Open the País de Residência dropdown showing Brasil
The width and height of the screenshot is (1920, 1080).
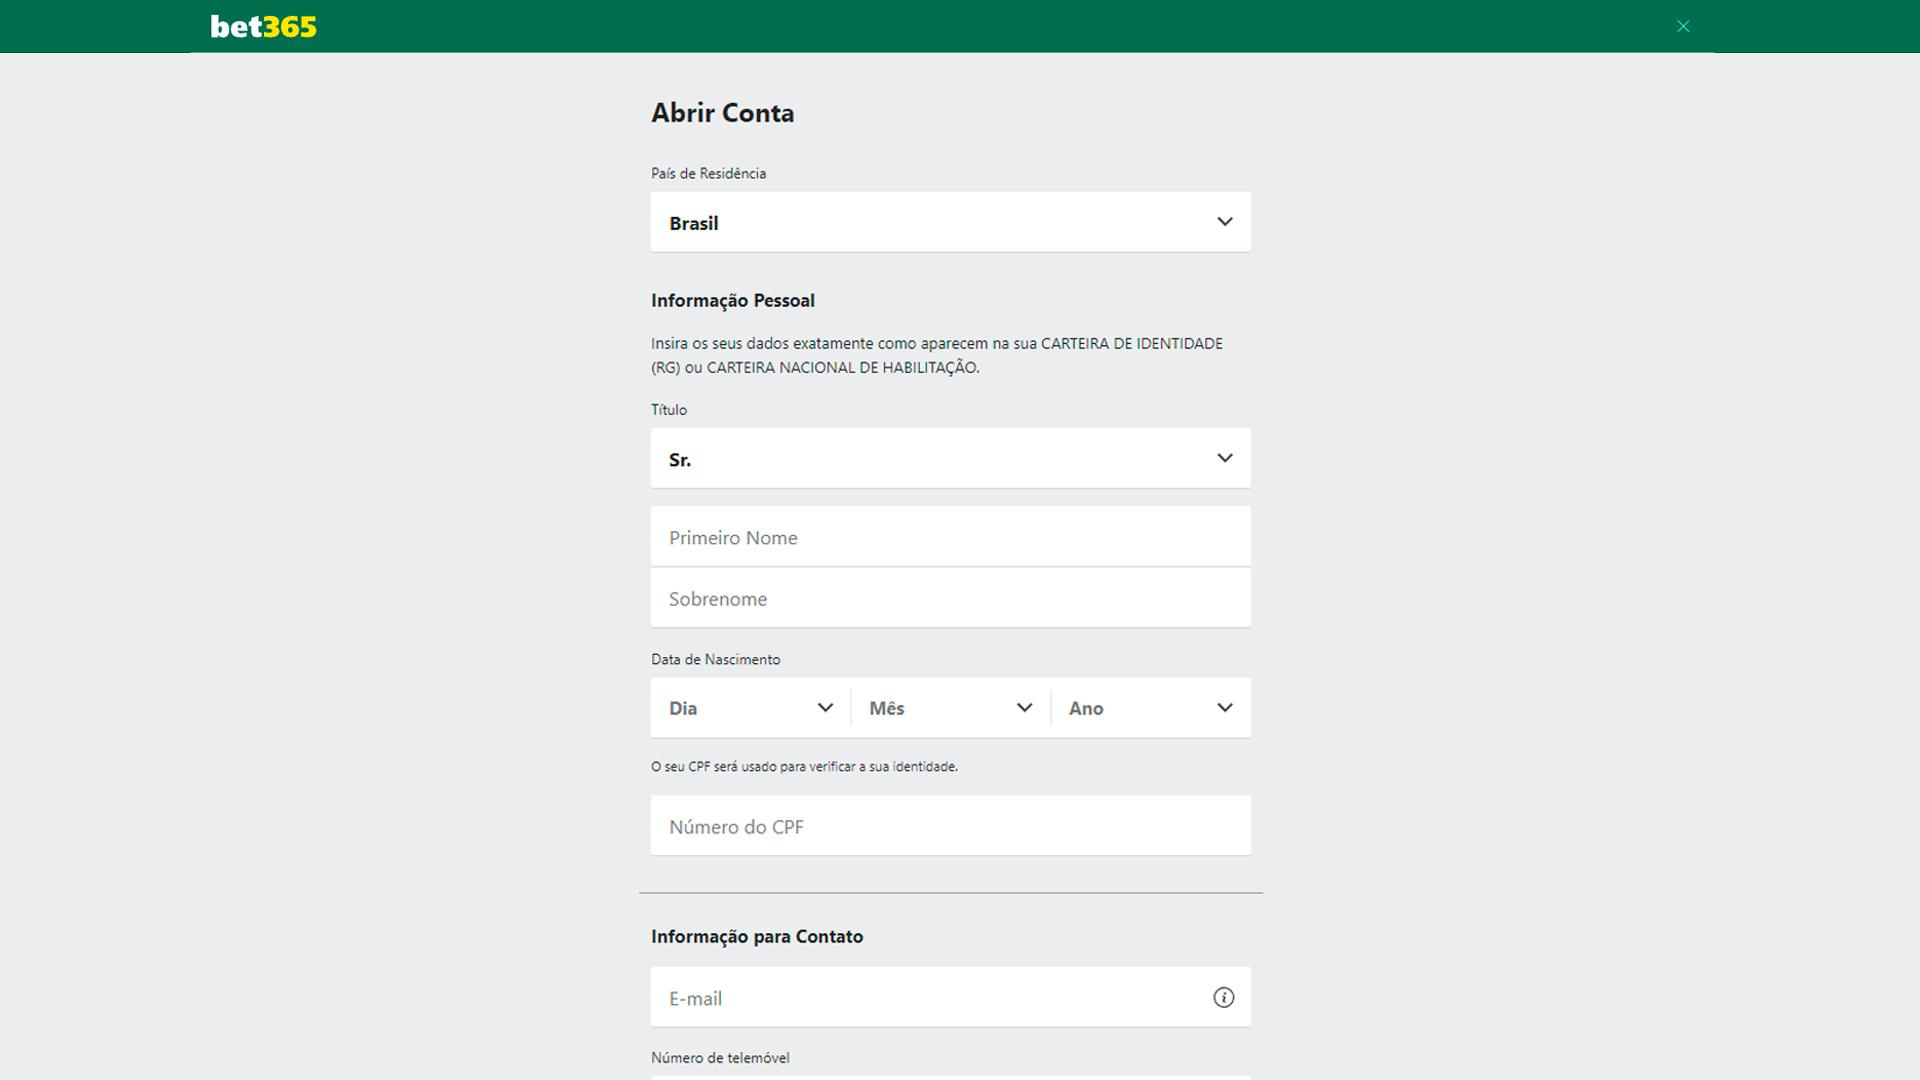(x=950, y=222)
